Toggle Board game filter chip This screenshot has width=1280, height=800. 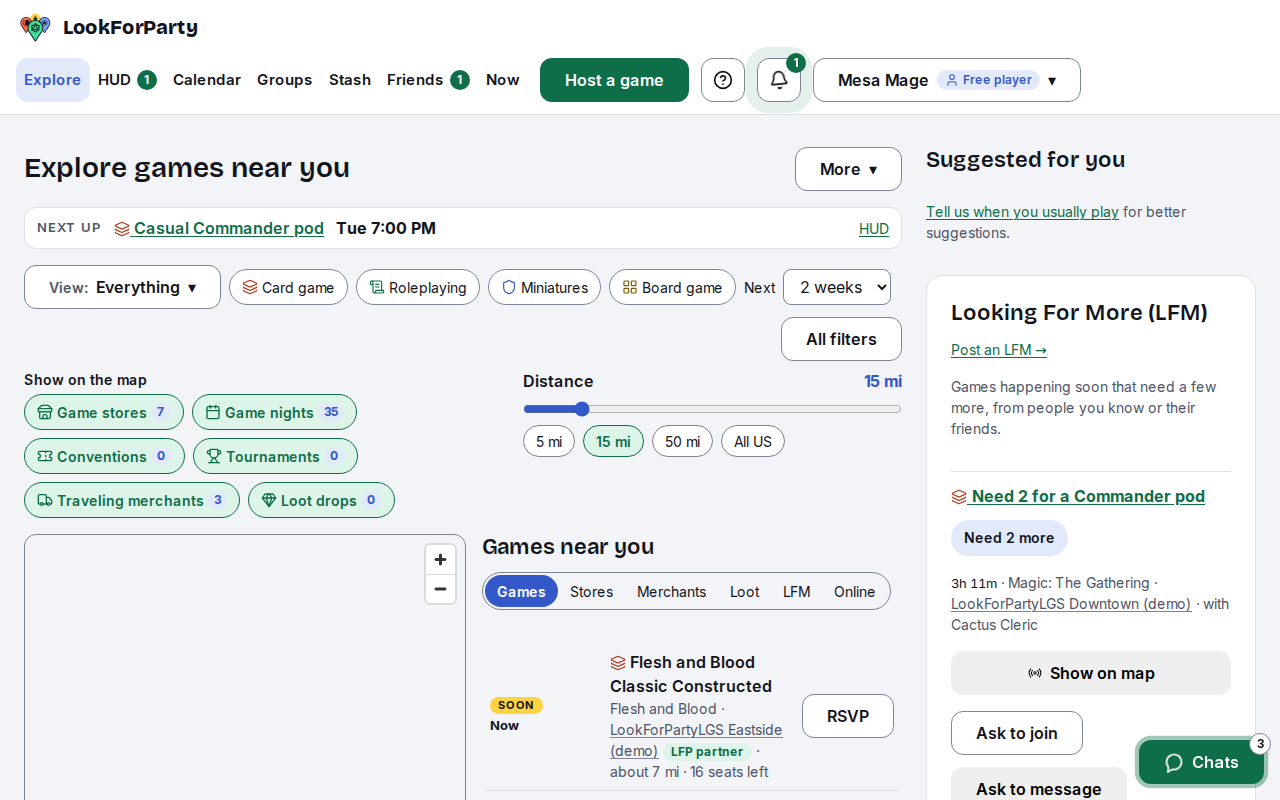coord(672,287)
